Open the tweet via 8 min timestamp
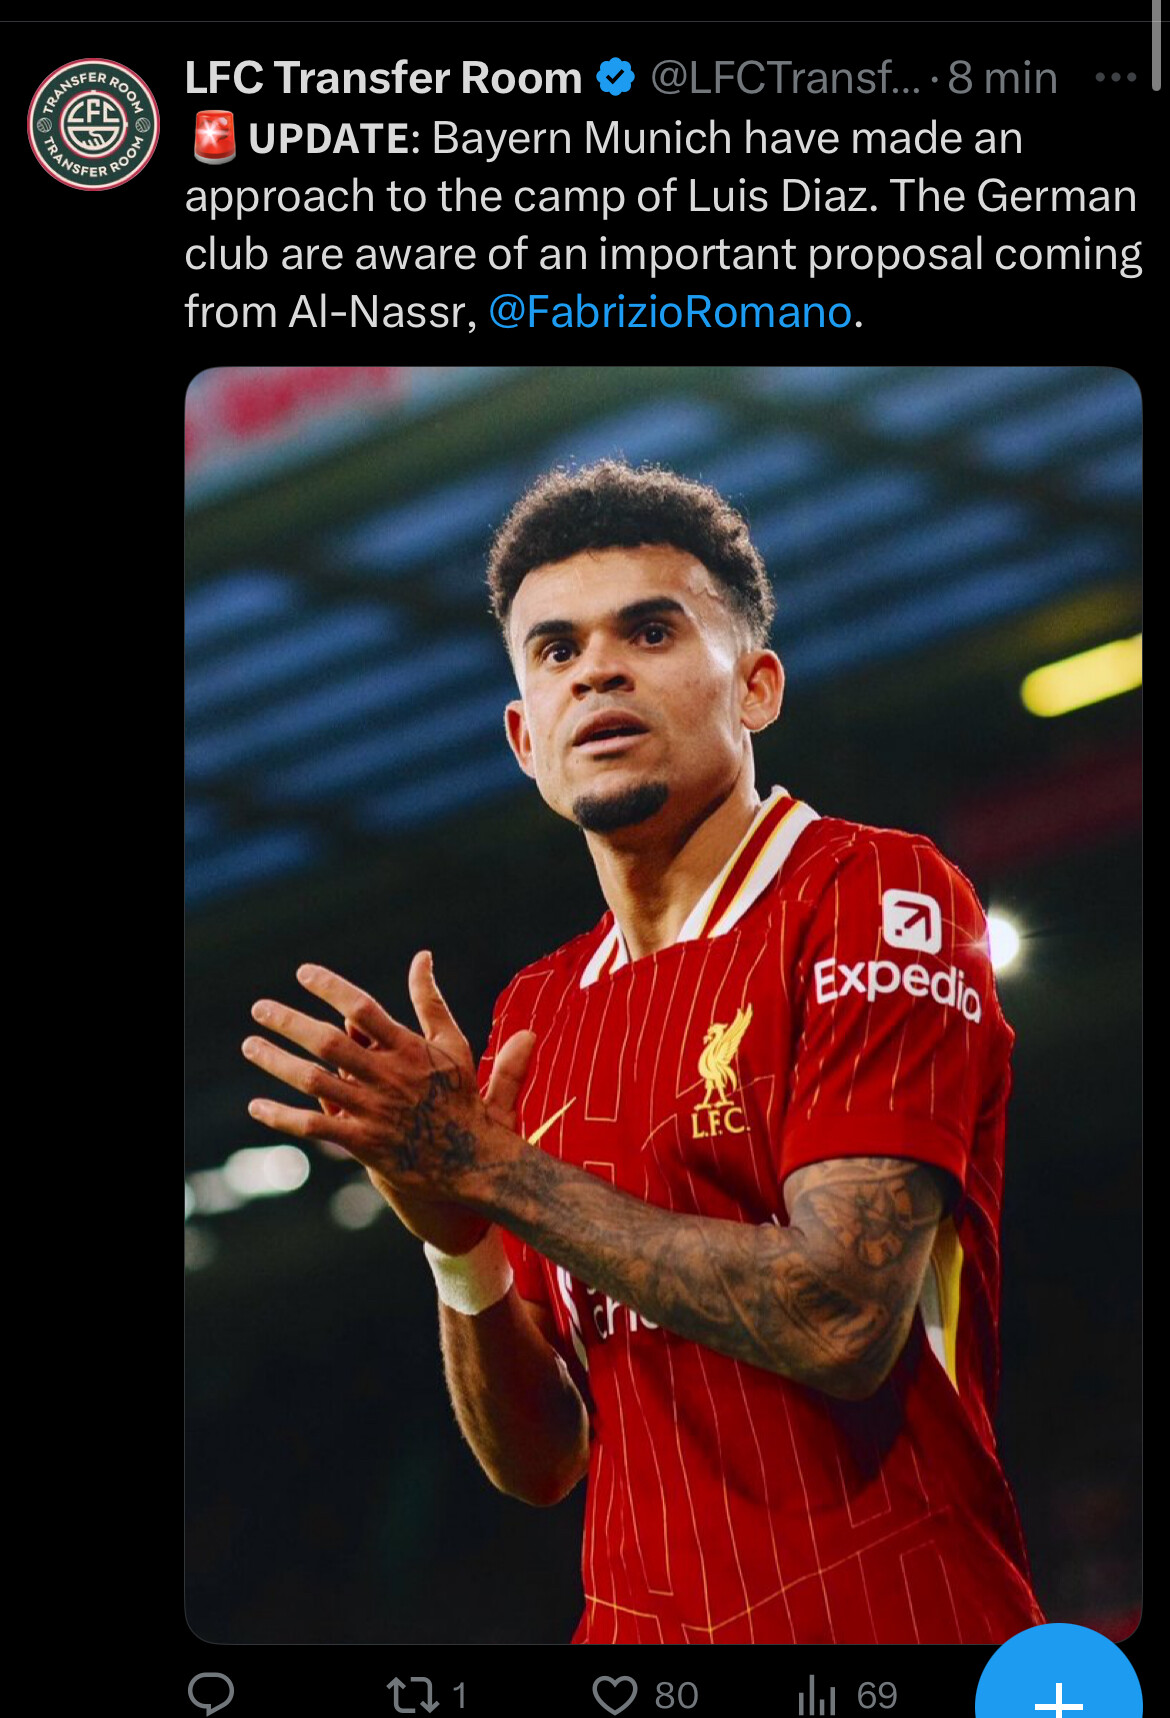 [1002, 77]
